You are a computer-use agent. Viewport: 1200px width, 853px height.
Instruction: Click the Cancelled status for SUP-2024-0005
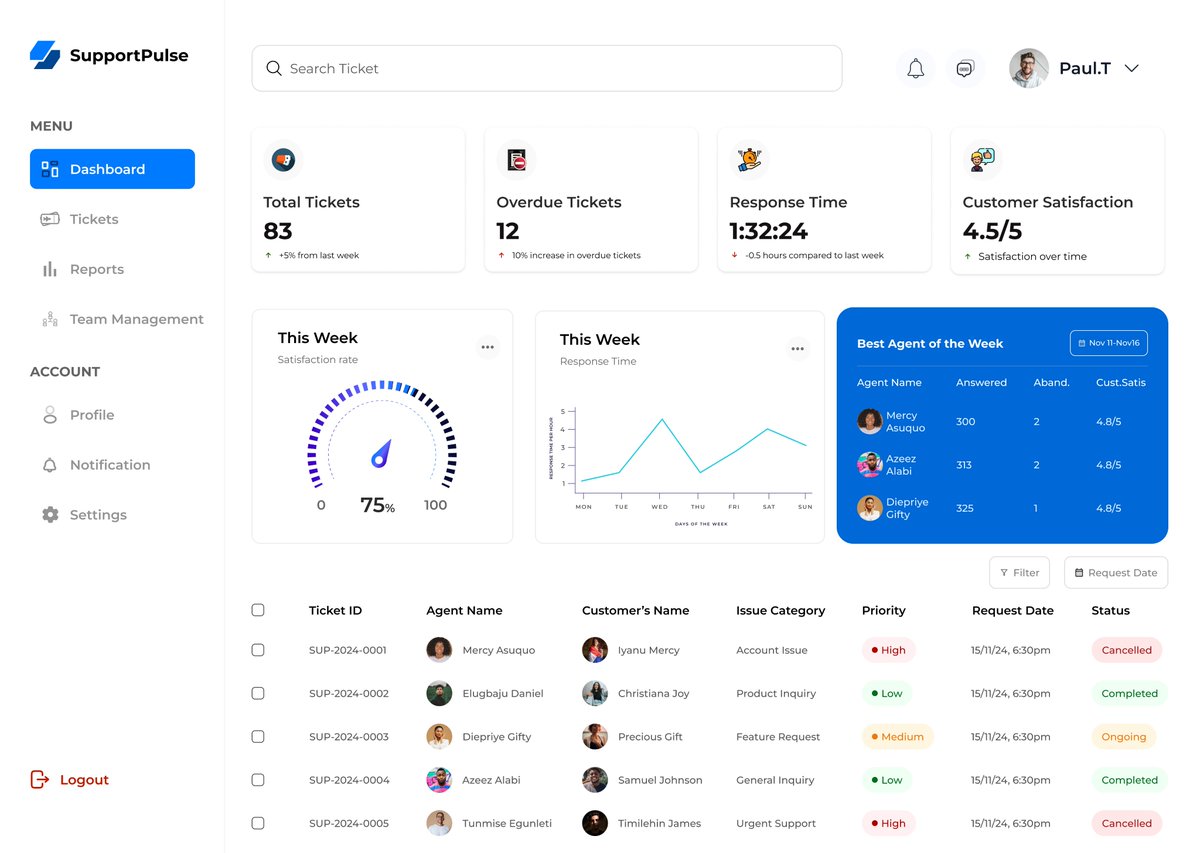pos(1127,823)
